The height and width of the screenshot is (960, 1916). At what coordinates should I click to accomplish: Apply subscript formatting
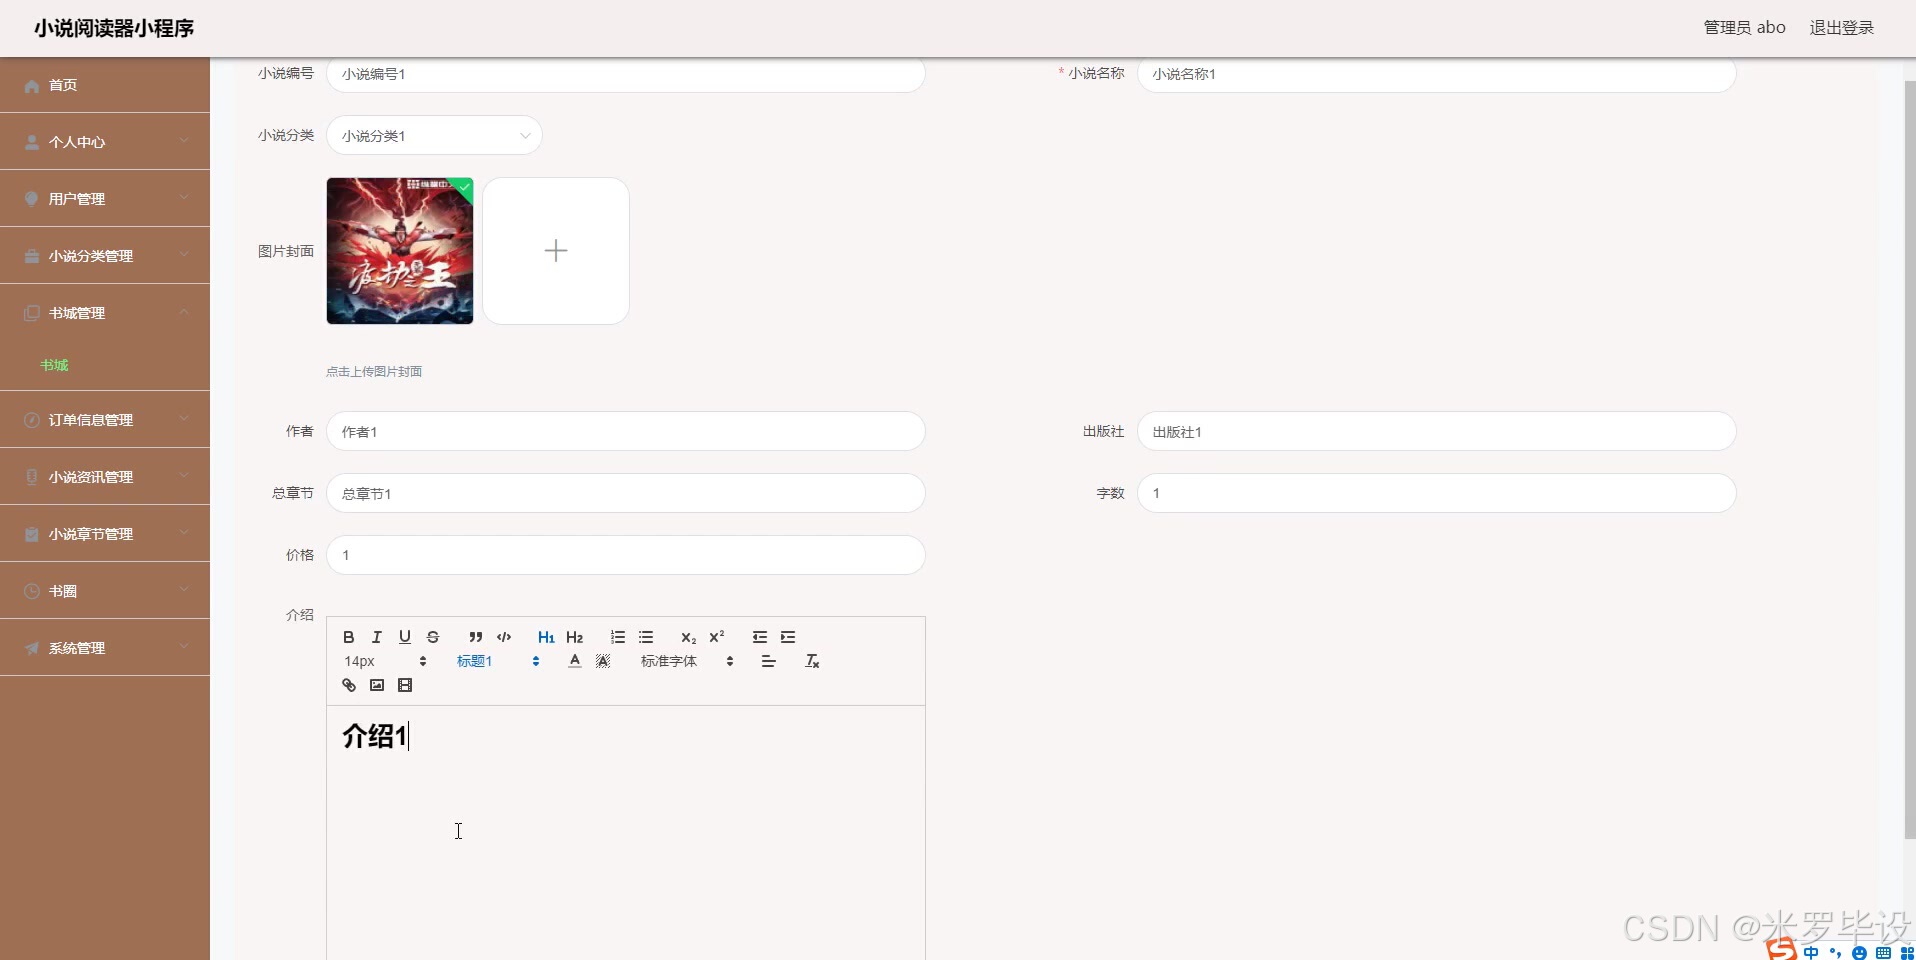(x=688, y=637)
